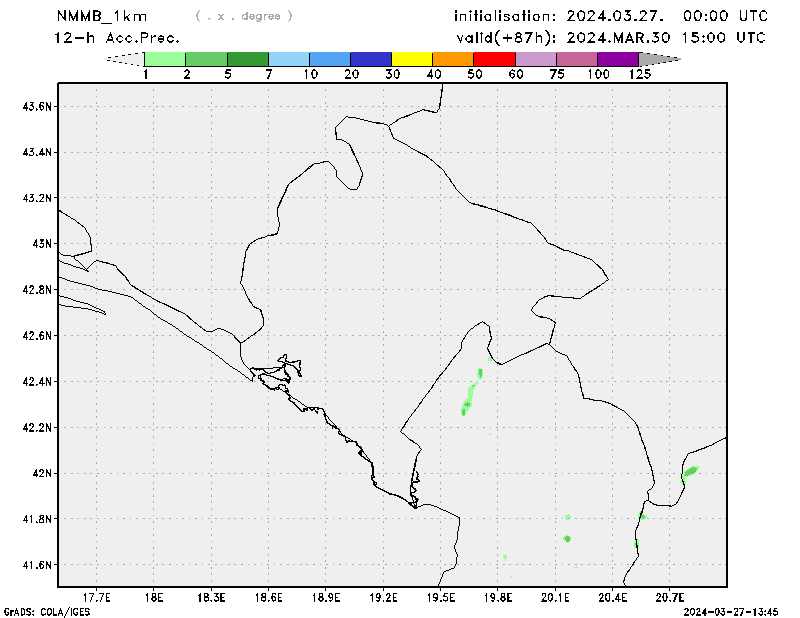
Task: Click the NMMB_1km model title
Action: (x=101, y=16)
